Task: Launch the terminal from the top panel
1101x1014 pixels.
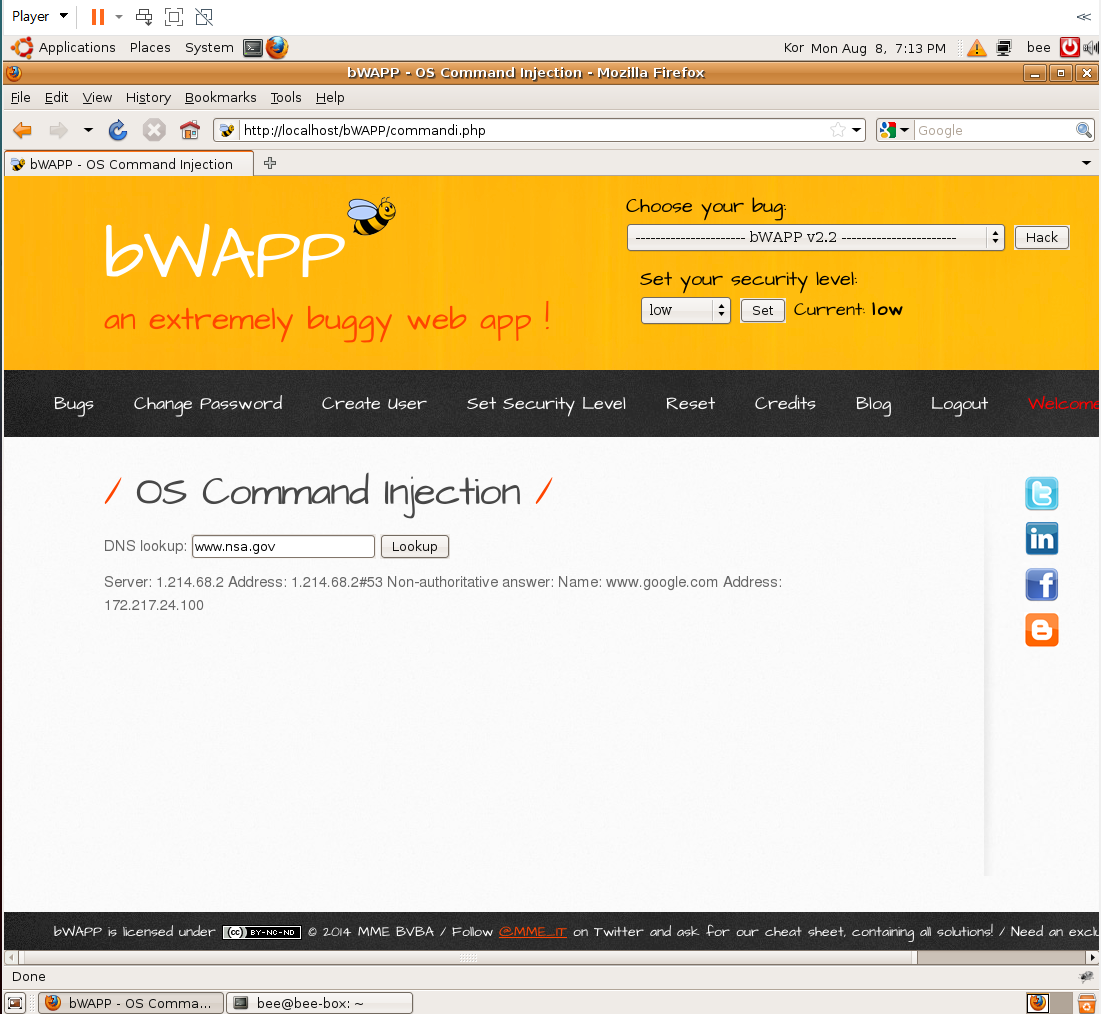Action: click(x=253, y=48)
